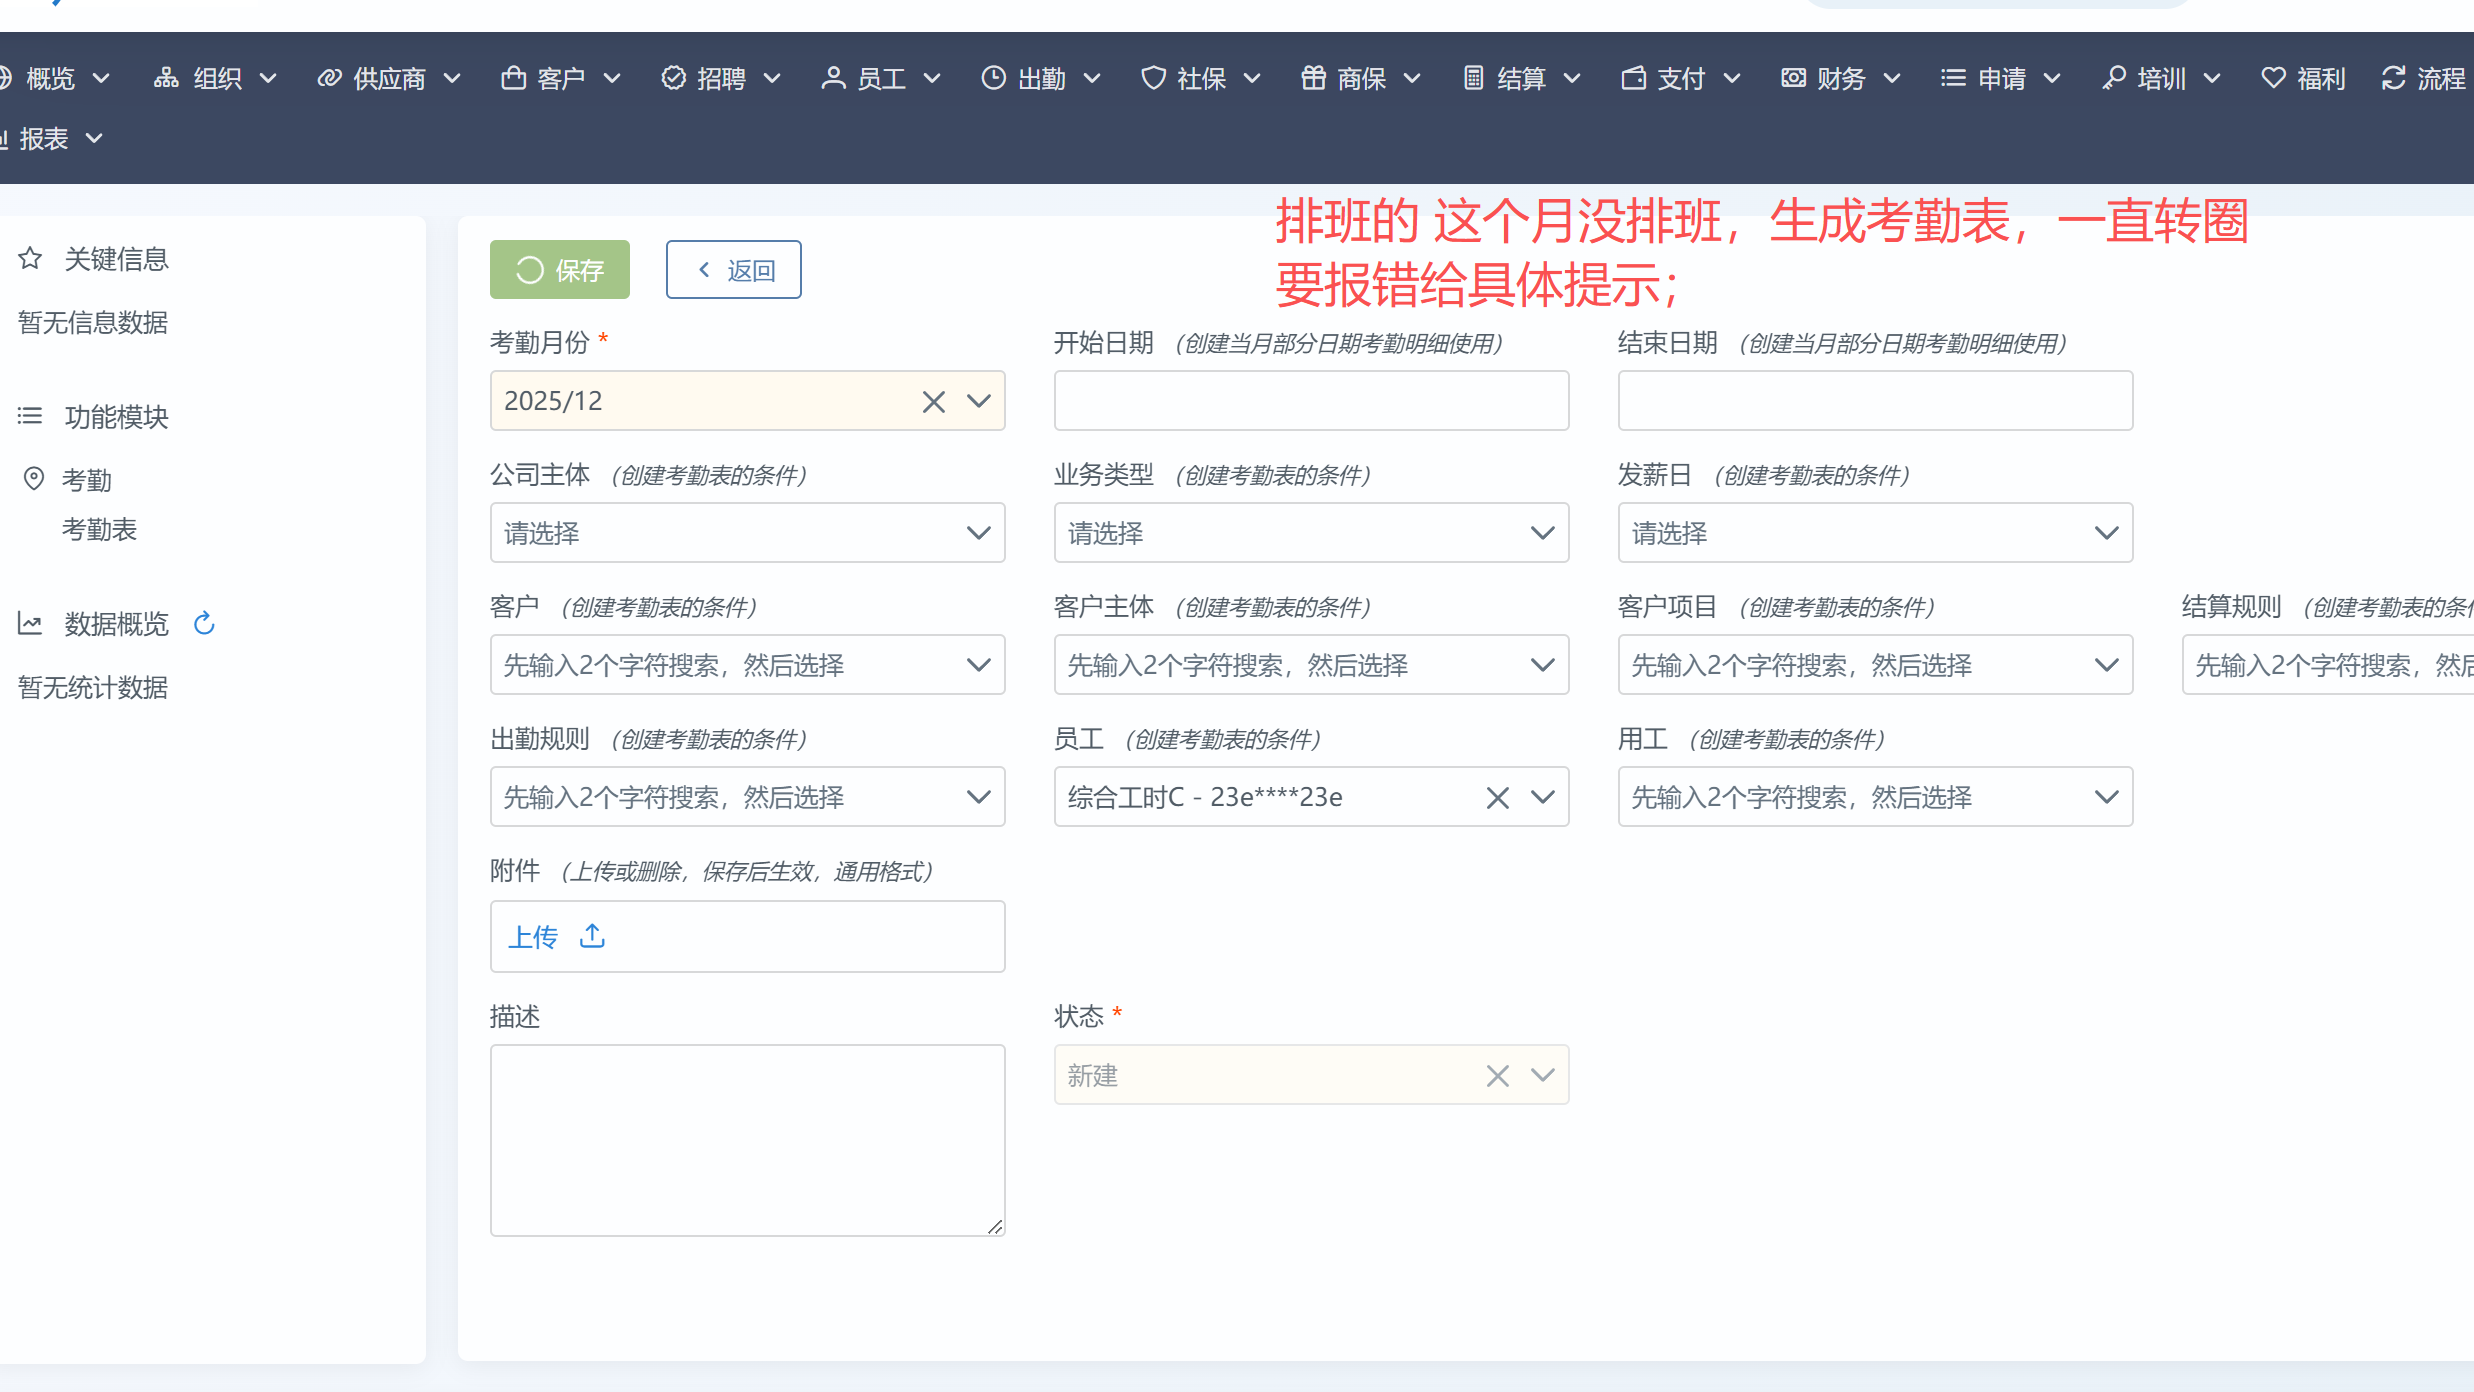Select 考勤表 in the sidebar
Viewport: 2474px width, 1392px height.
pos(99,530)
